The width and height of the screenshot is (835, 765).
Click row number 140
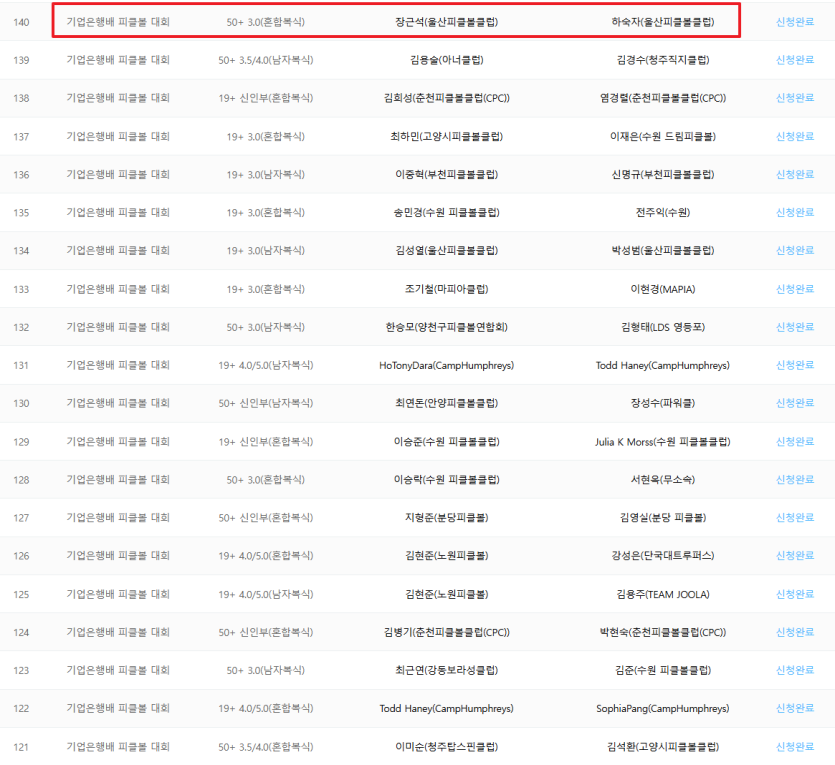click(x=21, y=21)
